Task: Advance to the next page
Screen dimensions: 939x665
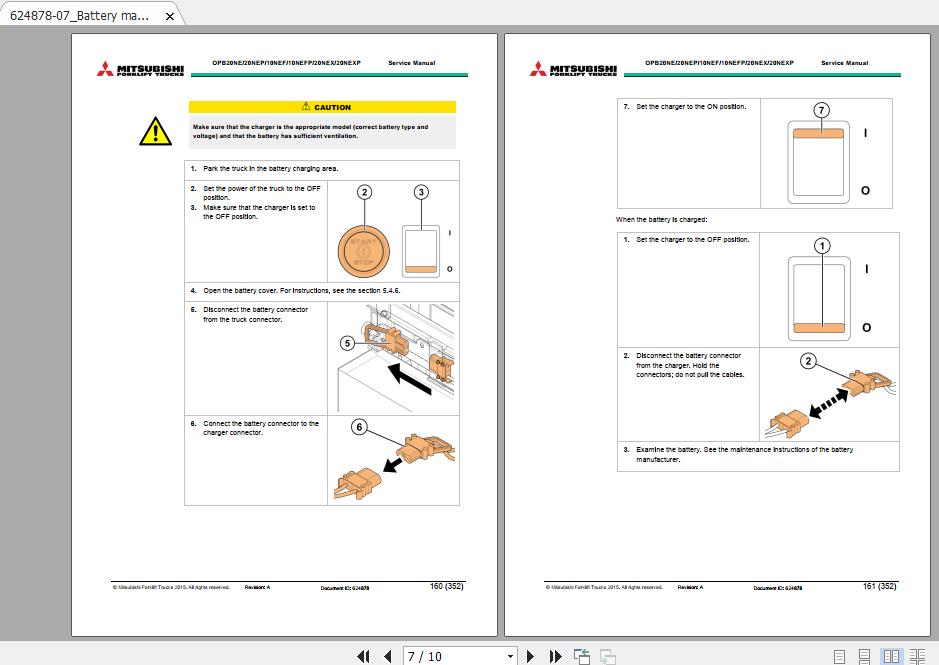Action: 530,656
